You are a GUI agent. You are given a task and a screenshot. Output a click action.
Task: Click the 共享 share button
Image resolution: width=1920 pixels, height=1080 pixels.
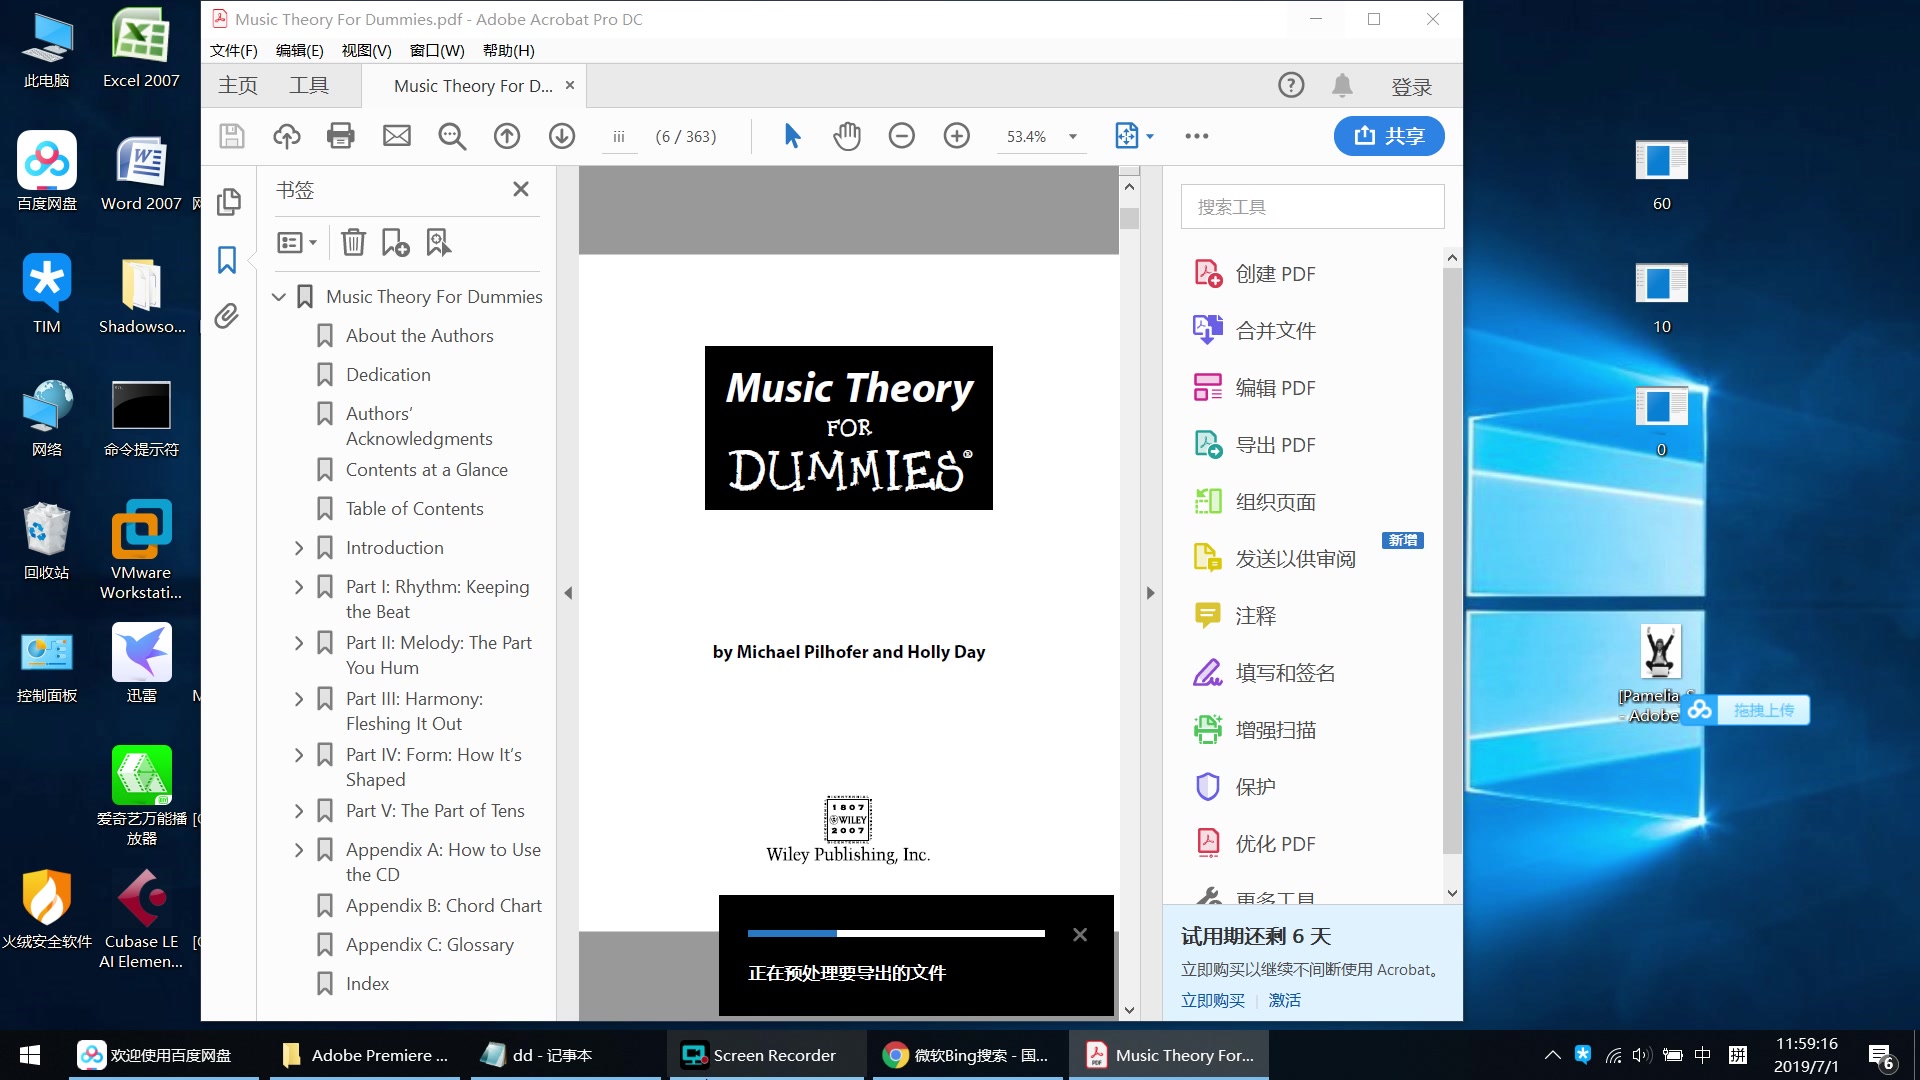pos(1389,136)
